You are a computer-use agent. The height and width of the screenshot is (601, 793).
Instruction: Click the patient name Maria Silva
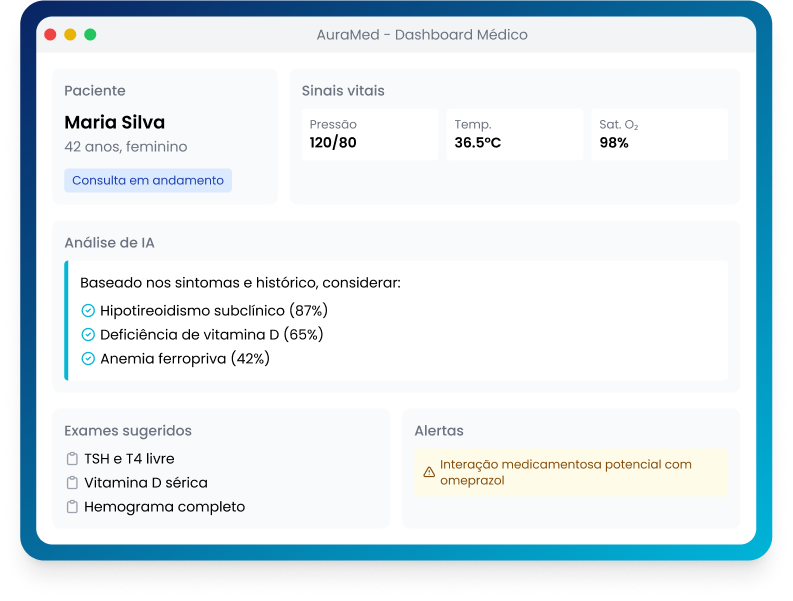[x=115, y=123]
